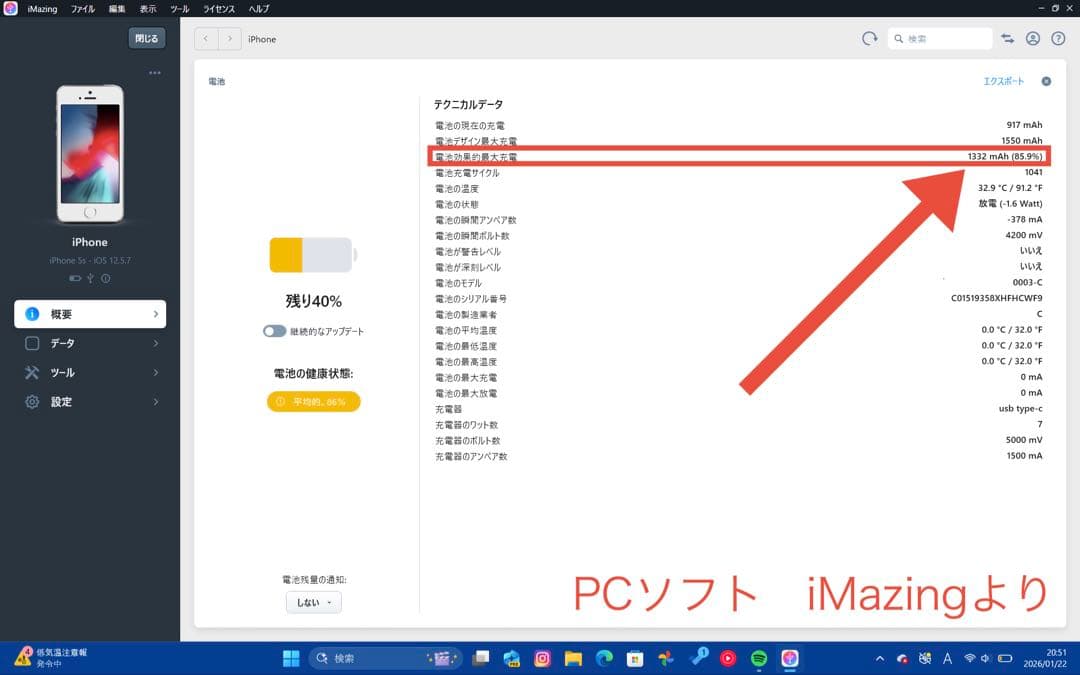Select the データ (Data) sidebar item
Image resolution: width=1080 pixels, height=675 pixels.
point(62,343)
